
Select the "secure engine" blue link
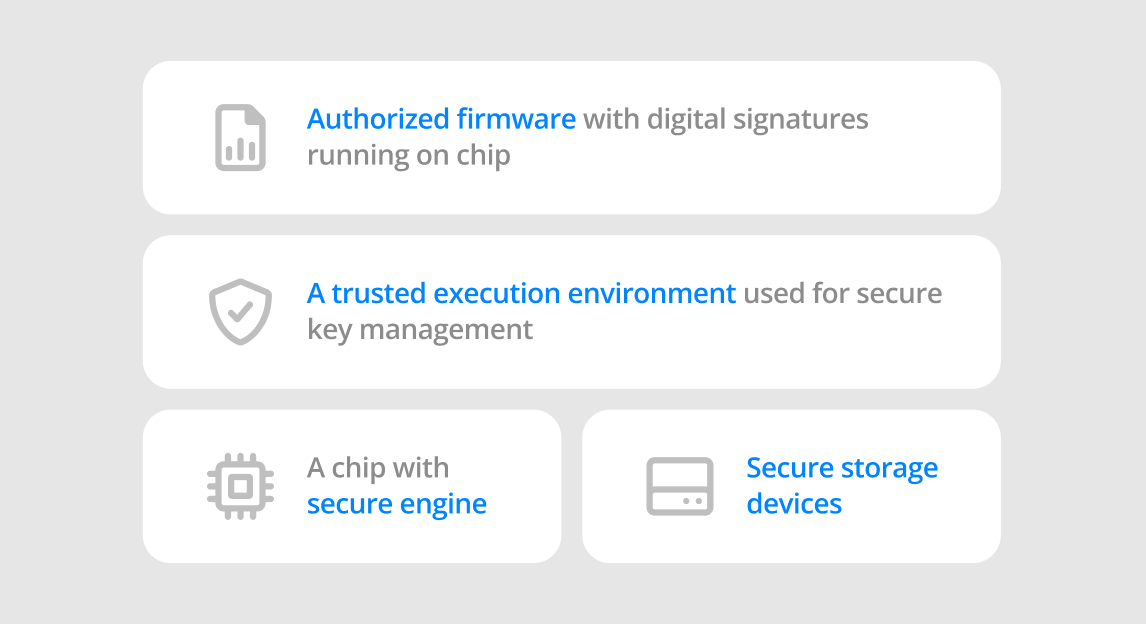[x=396, y=504]
